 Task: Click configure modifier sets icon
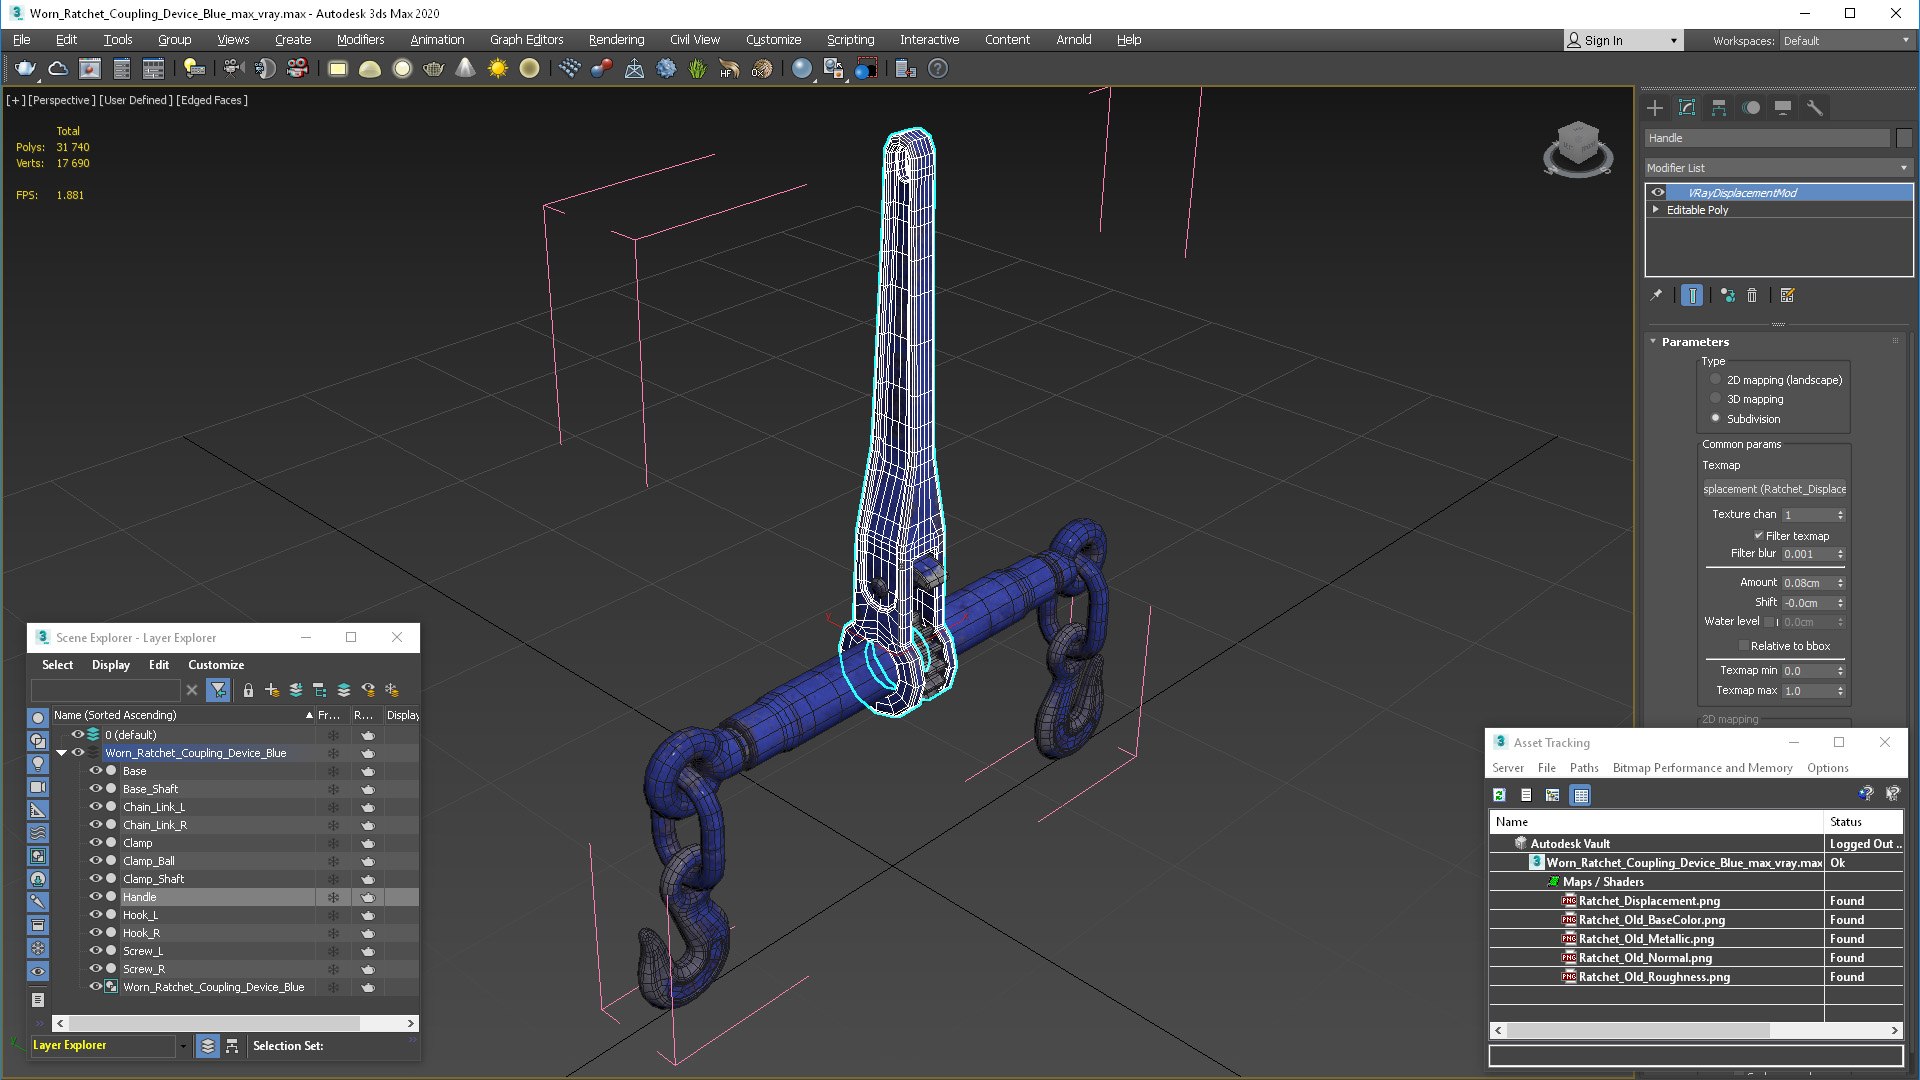pos(1788,296)
